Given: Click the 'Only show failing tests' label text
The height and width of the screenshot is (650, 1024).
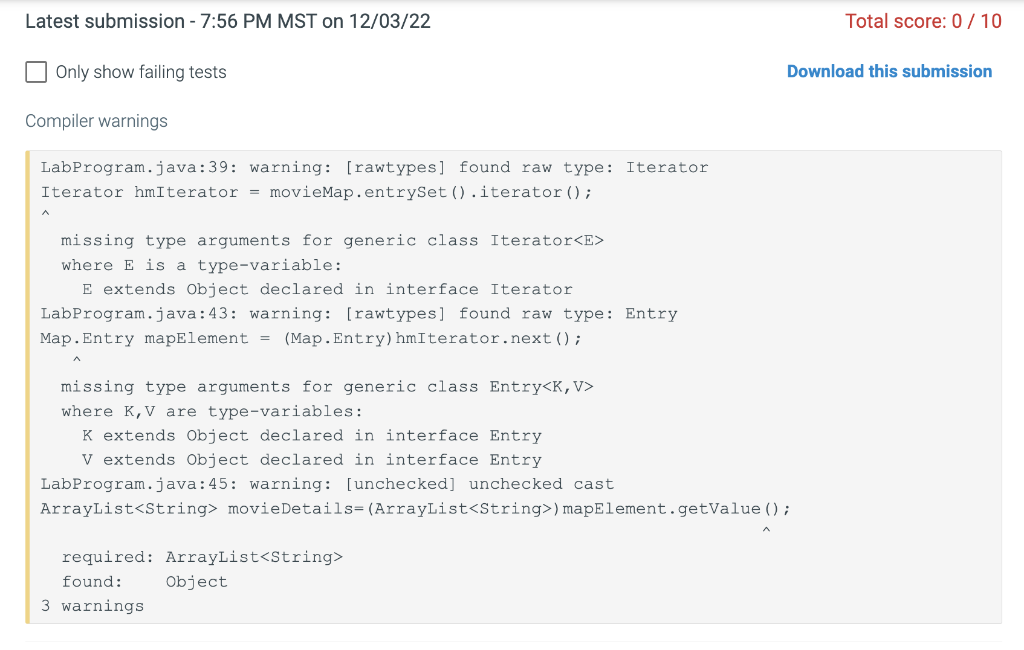Looking at the screenshot, I should pos(141,72).
